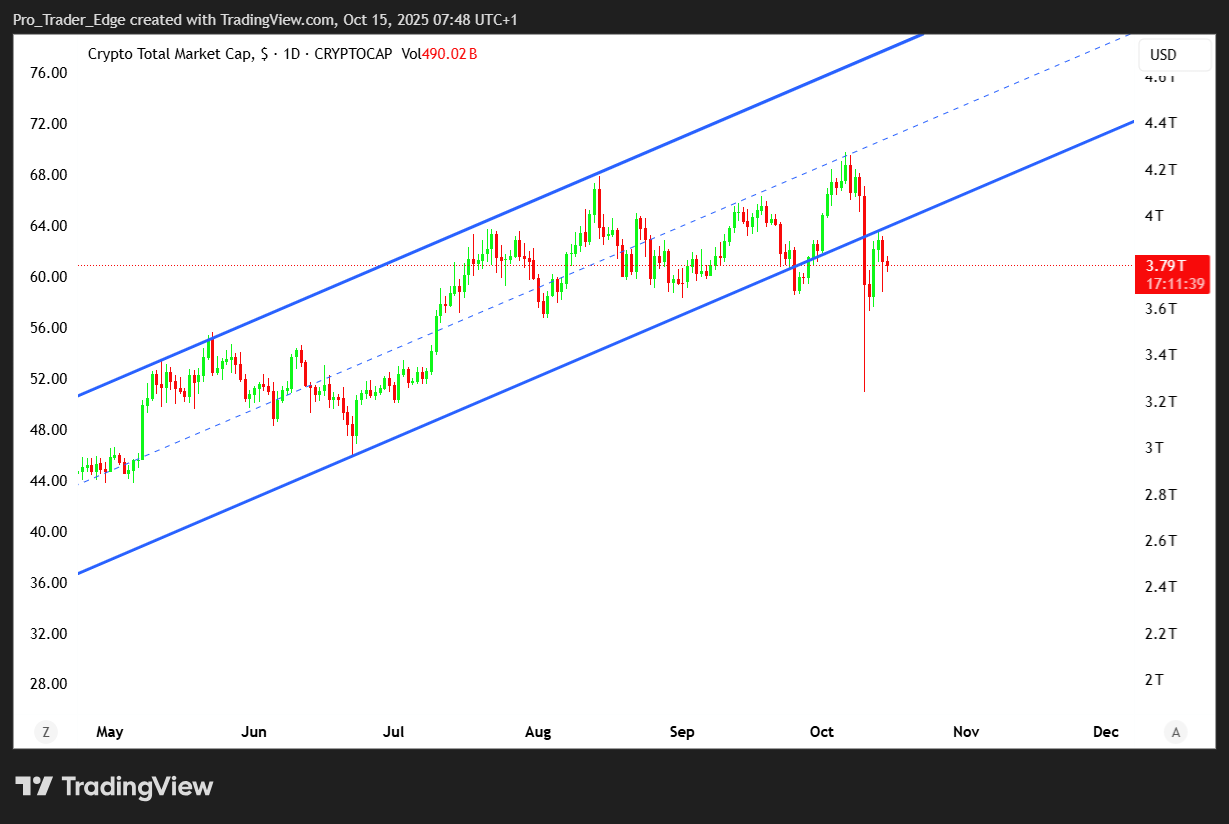Click the 4.4T mark on right price scale
This screenshot has width=1229, height=824.
pyautogui.click(x=1161, y=123)
